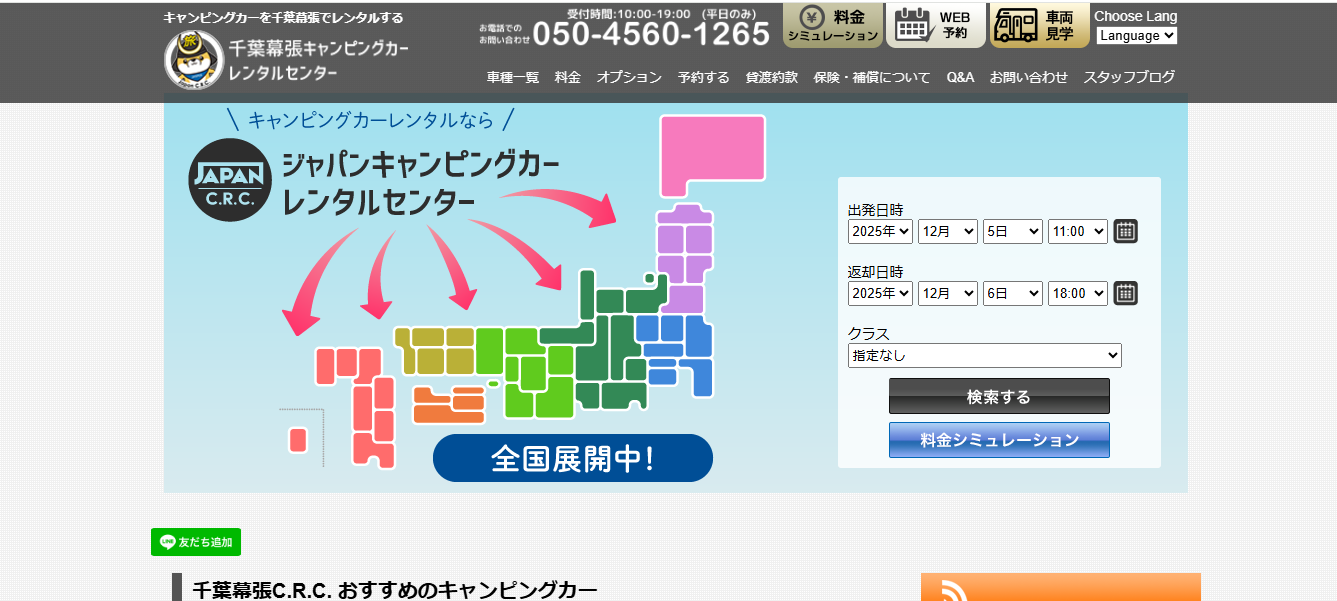The image size is (1337, 601).
Task: Select the pink Hokkaido region on map
Action: (711, 155)
